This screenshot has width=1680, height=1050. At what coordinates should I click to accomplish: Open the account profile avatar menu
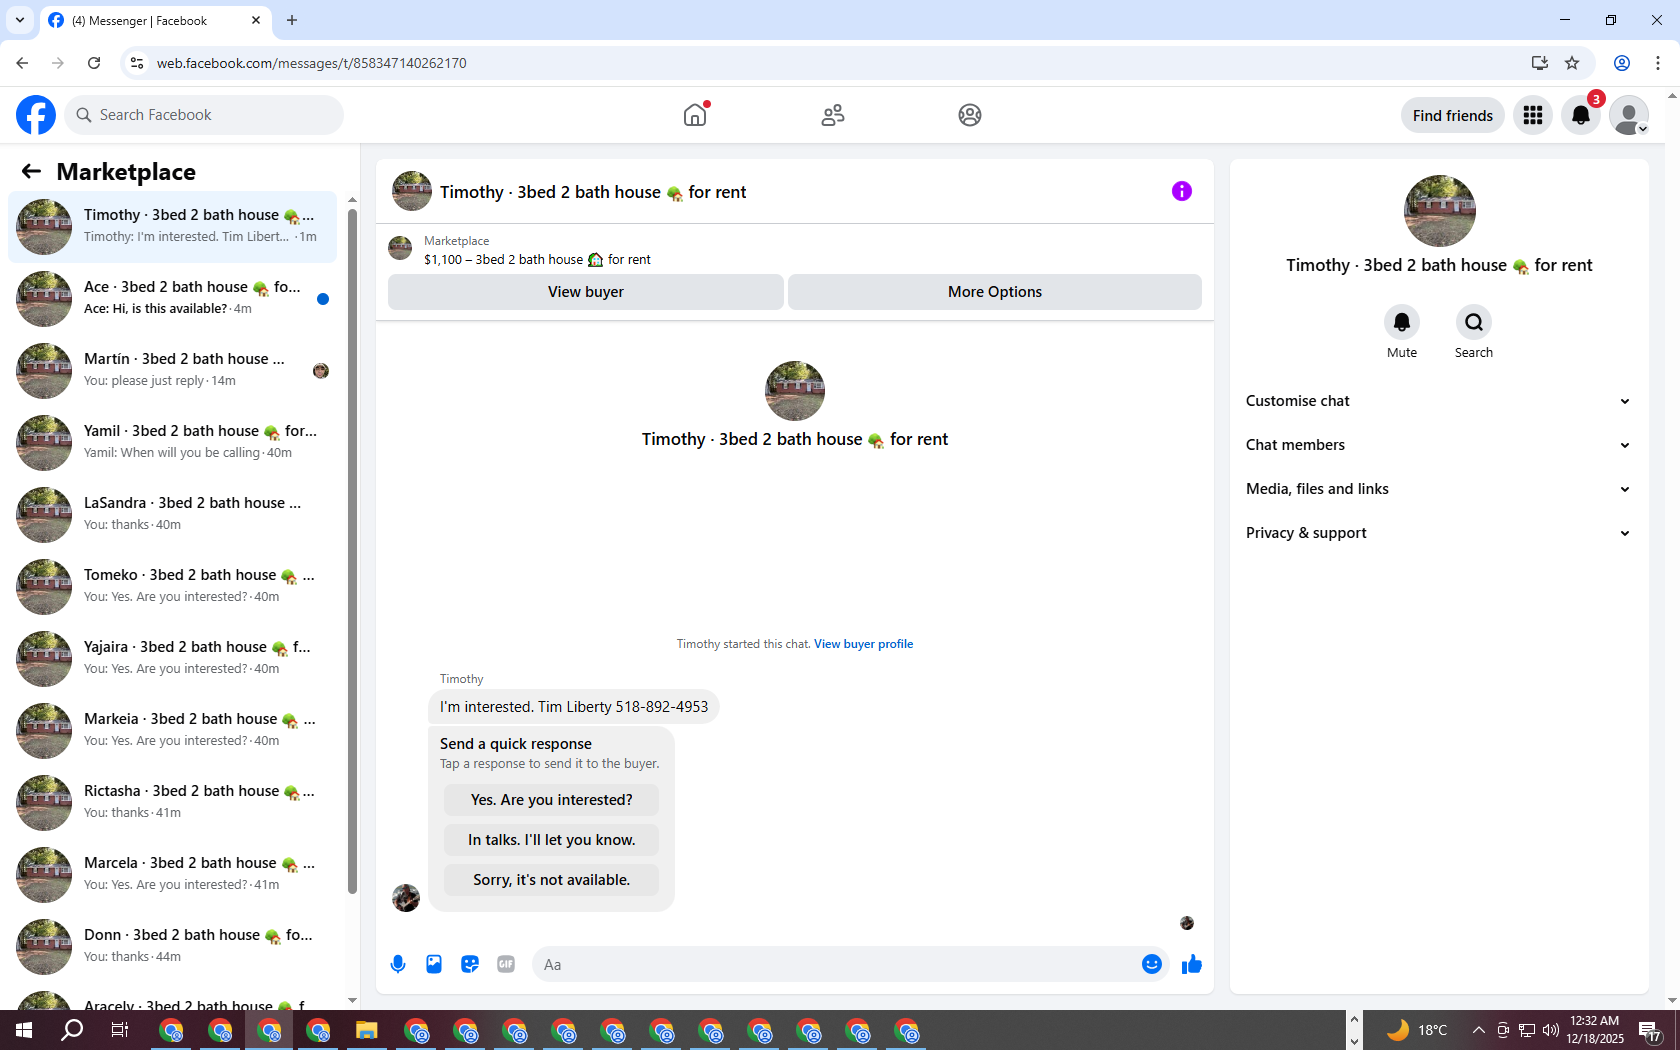click(x=1629, y=115)
